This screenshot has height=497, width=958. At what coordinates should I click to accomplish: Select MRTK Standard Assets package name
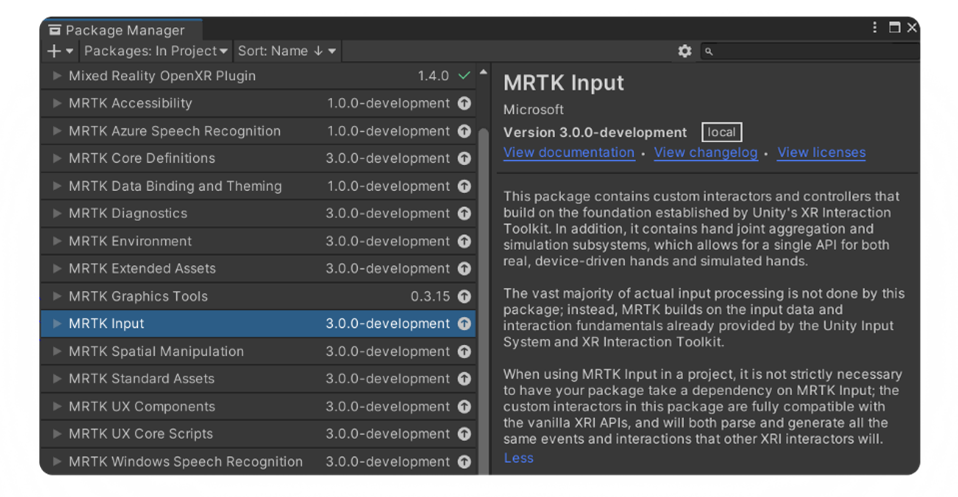point(141,378)
